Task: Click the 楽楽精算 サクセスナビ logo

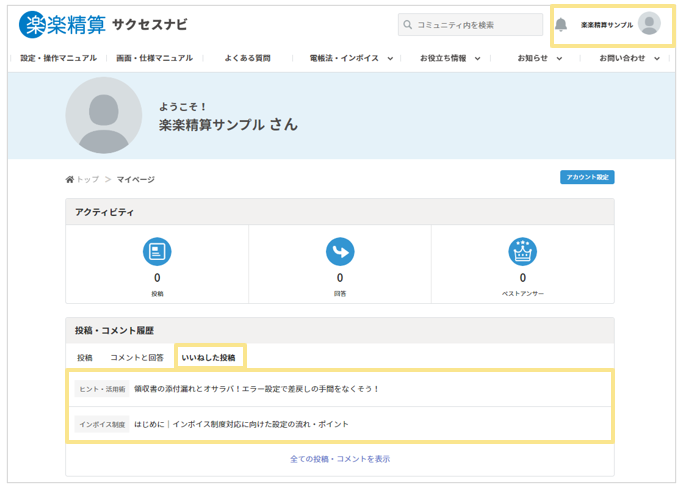Action: (x=102, y=24)
